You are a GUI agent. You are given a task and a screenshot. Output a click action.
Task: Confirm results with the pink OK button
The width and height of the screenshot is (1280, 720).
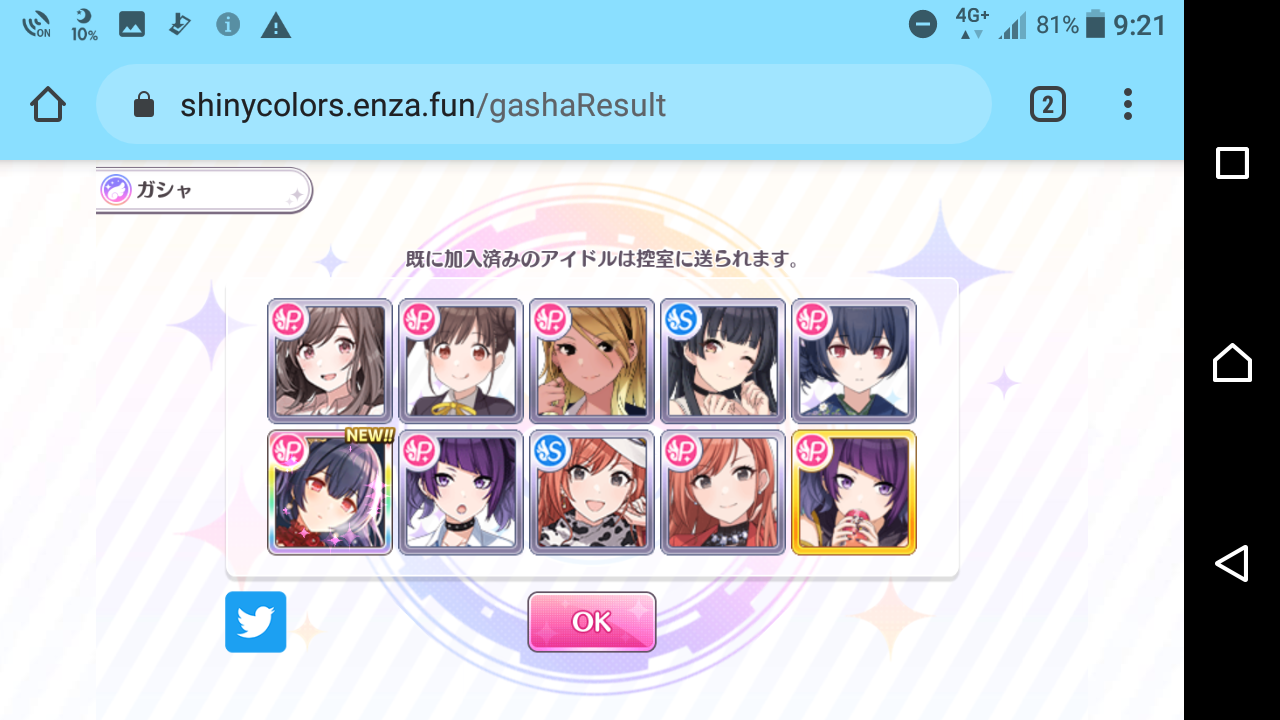click(x=592, y=622)
